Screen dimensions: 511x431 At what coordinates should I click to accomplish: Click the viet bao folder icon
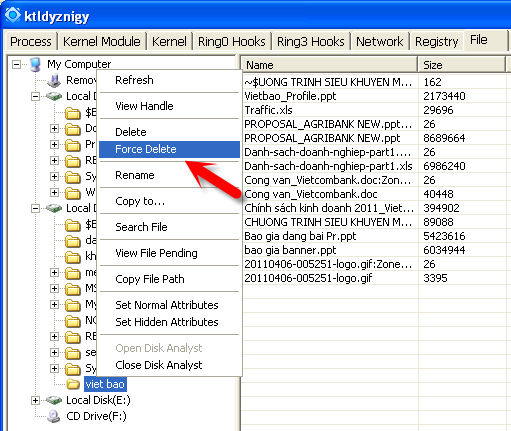point(73,384)
